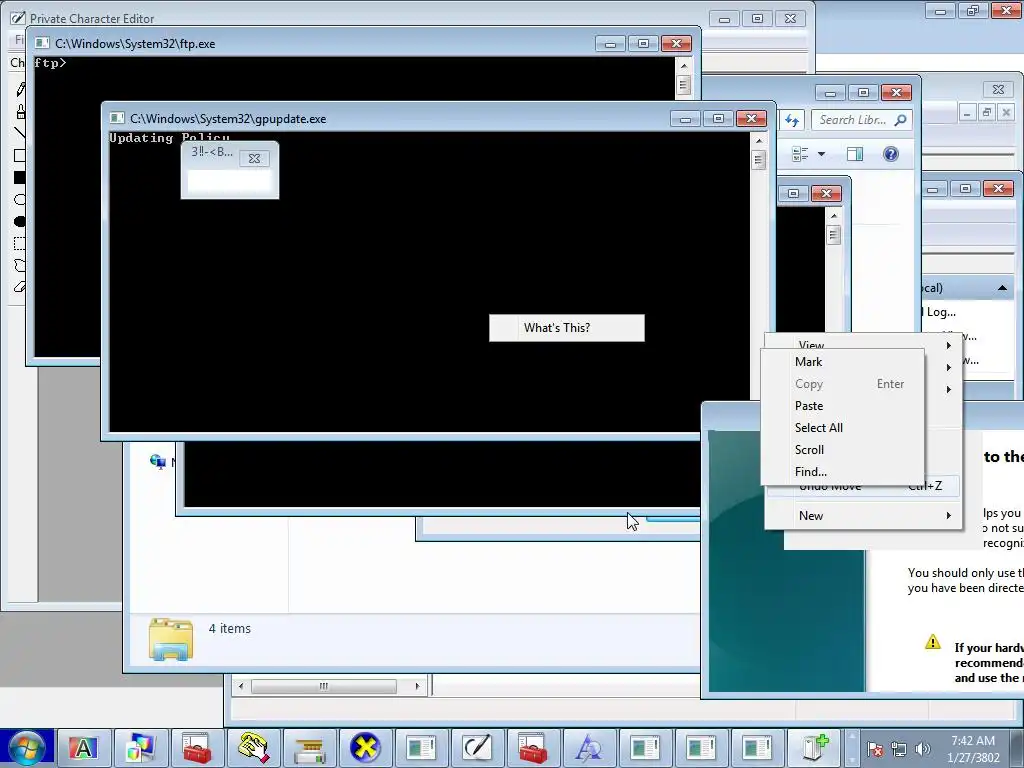Image resolution: width=1024 pixels, height=768 pixels.
Task: Select the Filled Rectangle tool in Character Editor
Action: (20, 177)
